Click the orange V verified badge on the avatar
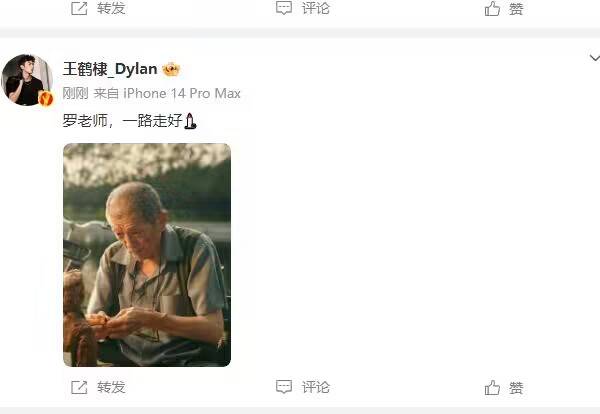 46,99
